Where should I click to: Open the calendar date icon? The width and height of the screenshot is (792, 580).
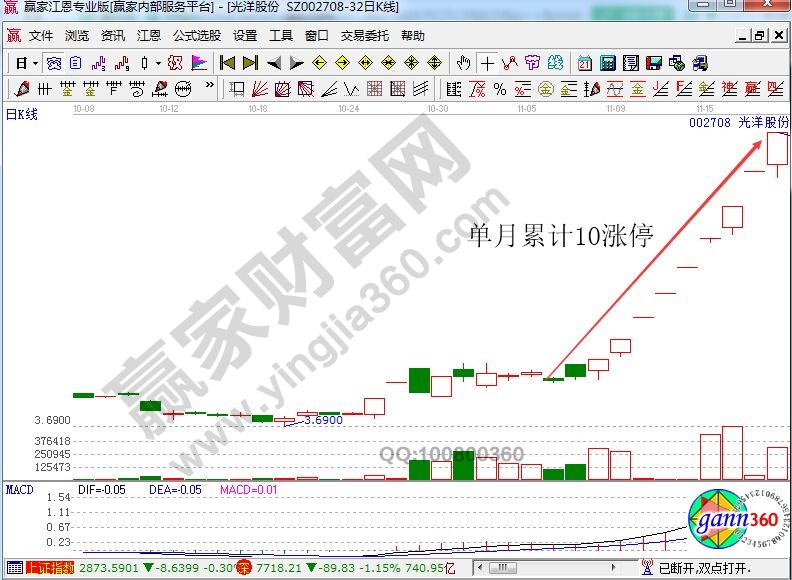(585, 62)
